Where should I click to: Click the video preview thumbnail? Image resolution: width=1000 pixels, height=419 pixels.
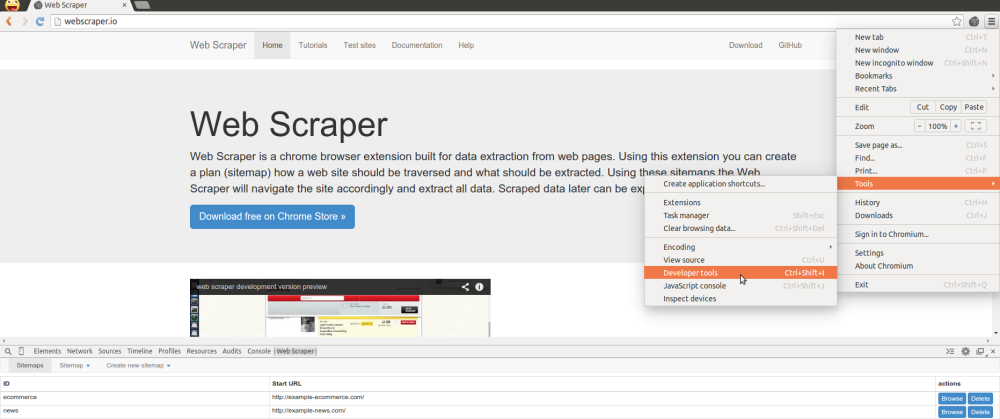(x=340, y=307)
